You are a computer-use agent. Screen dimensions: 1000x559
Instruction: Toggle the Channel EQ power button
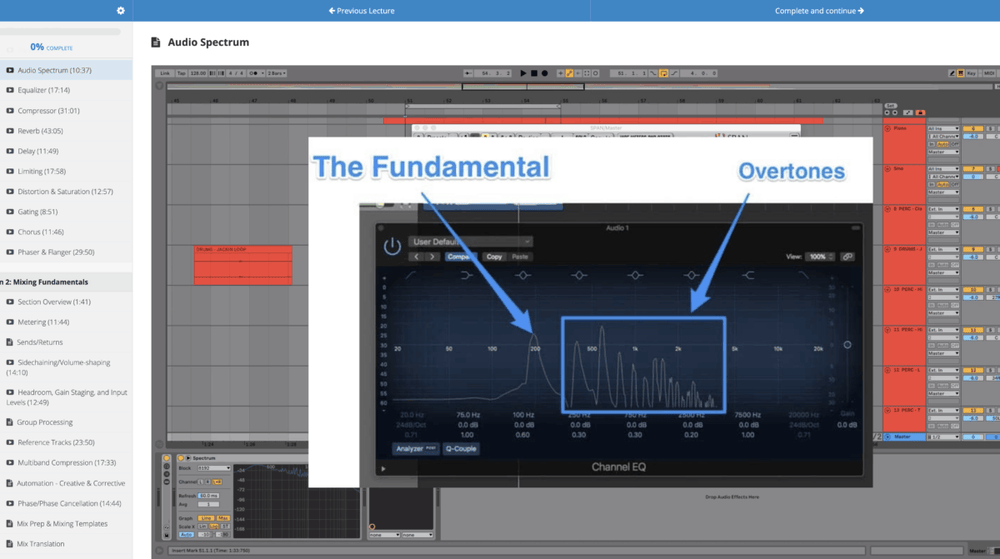click(x=392, y=245)
